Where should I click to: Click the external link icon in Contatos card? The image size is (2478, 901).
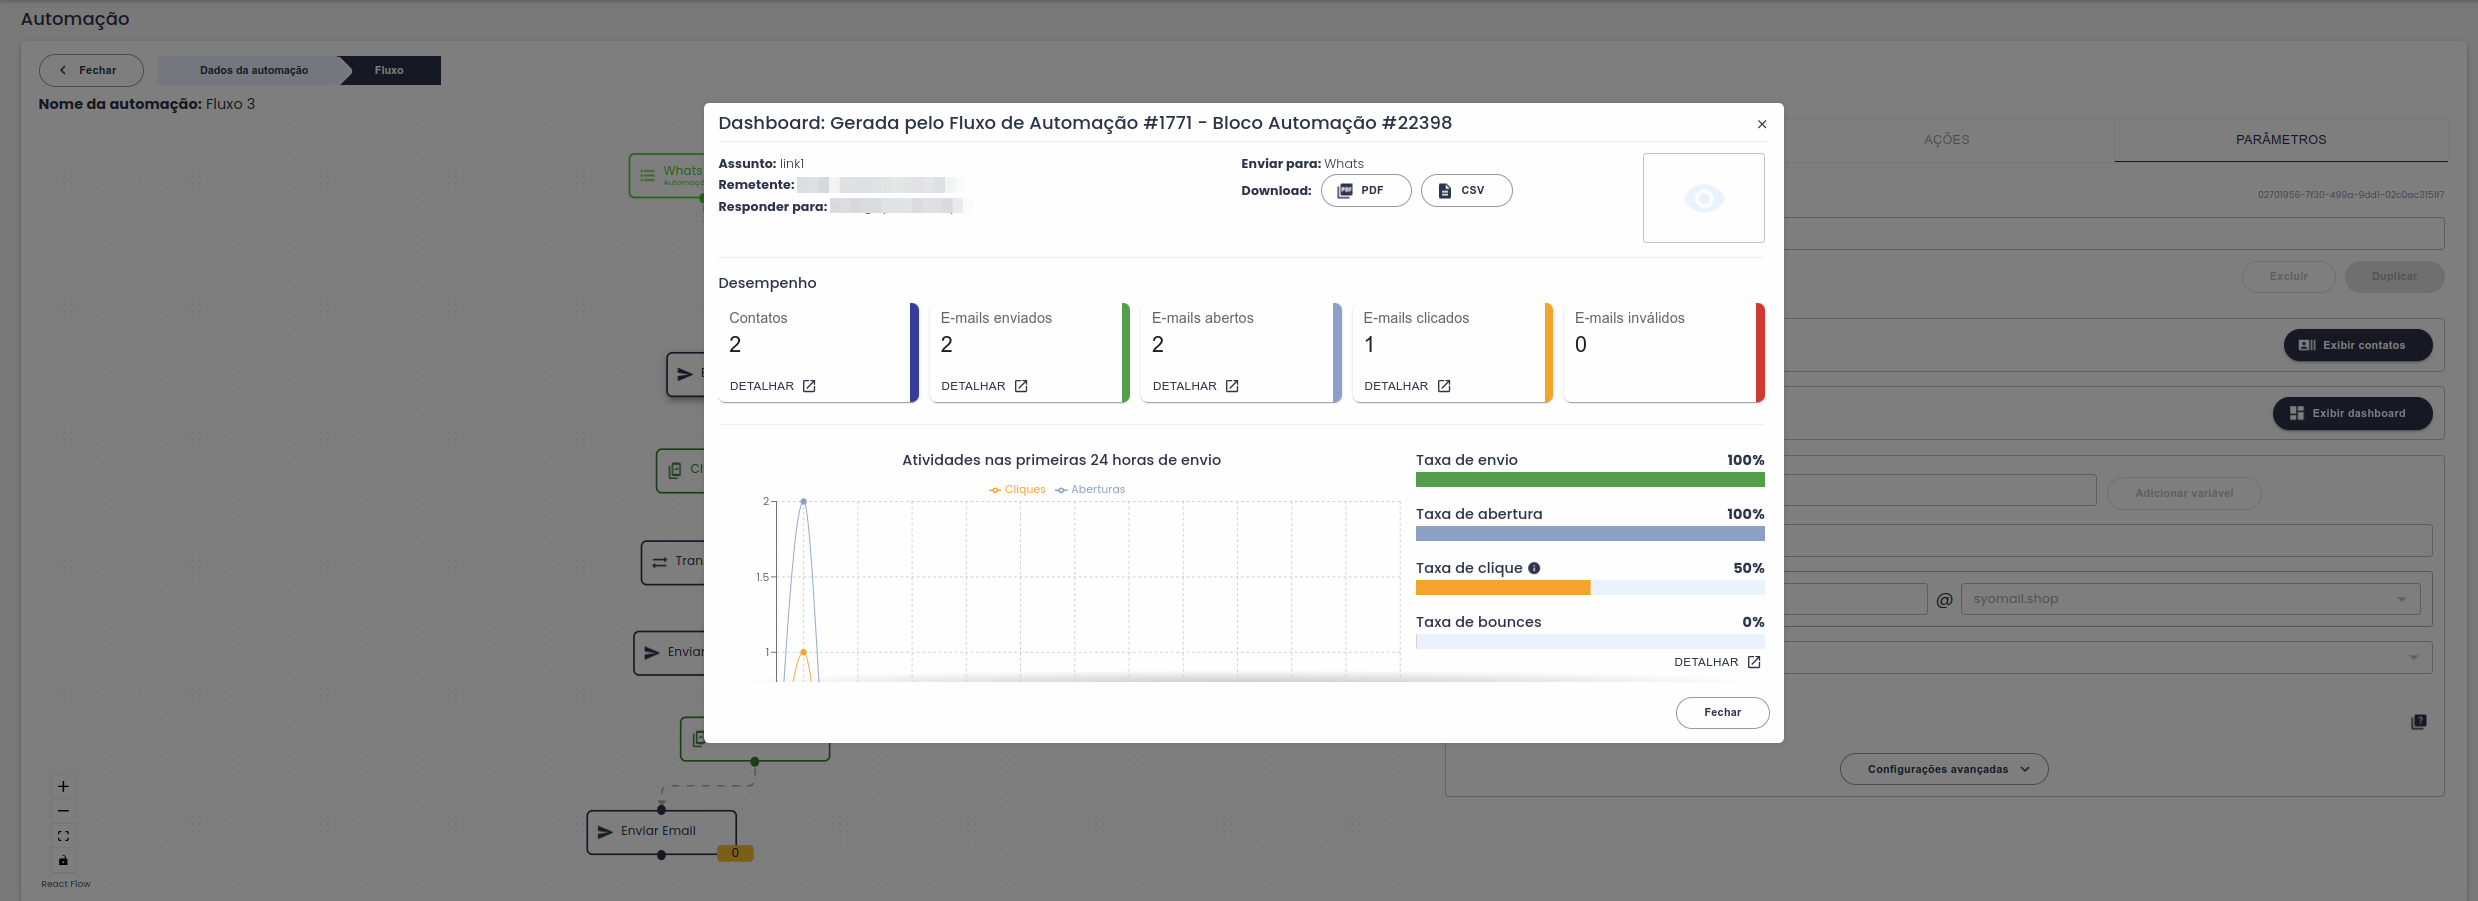[x=809, y=386]
